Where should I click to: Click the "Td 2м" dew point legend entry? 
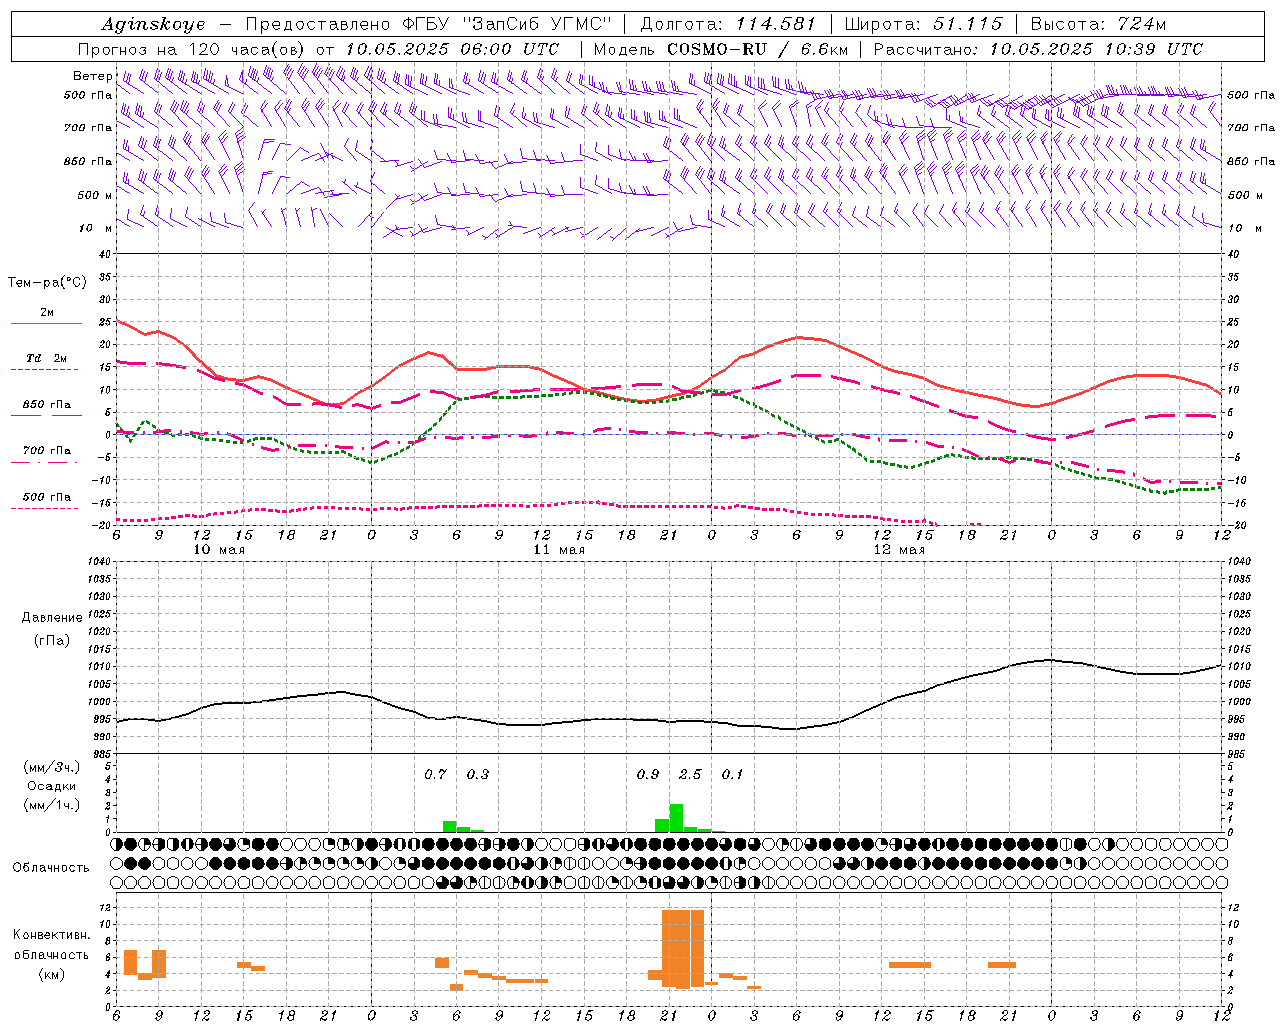tap(47, 358)
